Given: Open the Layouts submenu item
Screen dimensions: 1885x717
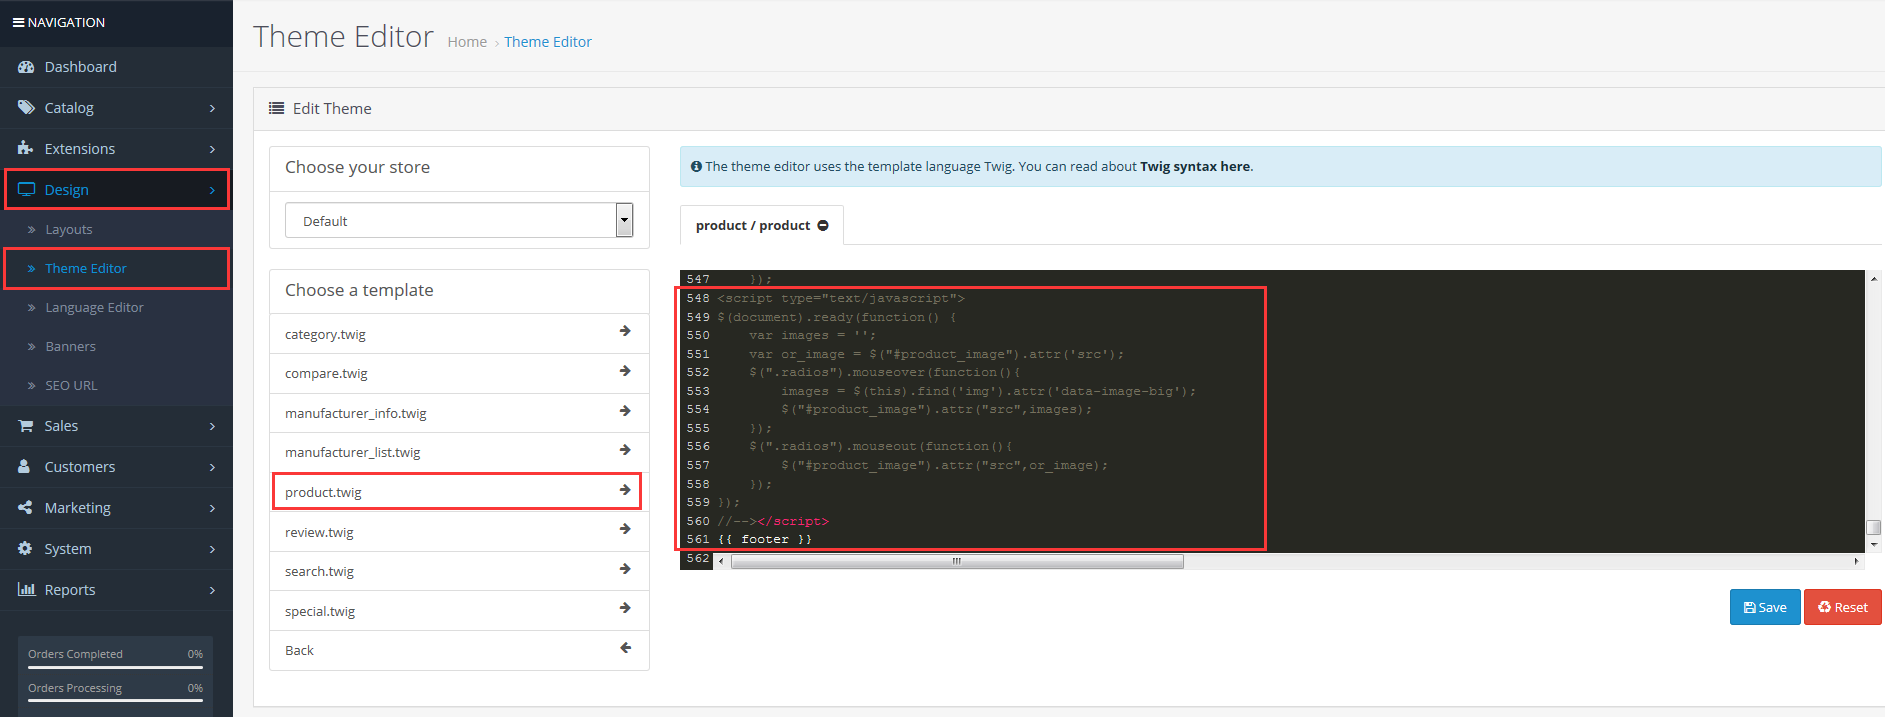Looking at the screenshot, I should 116,229.
